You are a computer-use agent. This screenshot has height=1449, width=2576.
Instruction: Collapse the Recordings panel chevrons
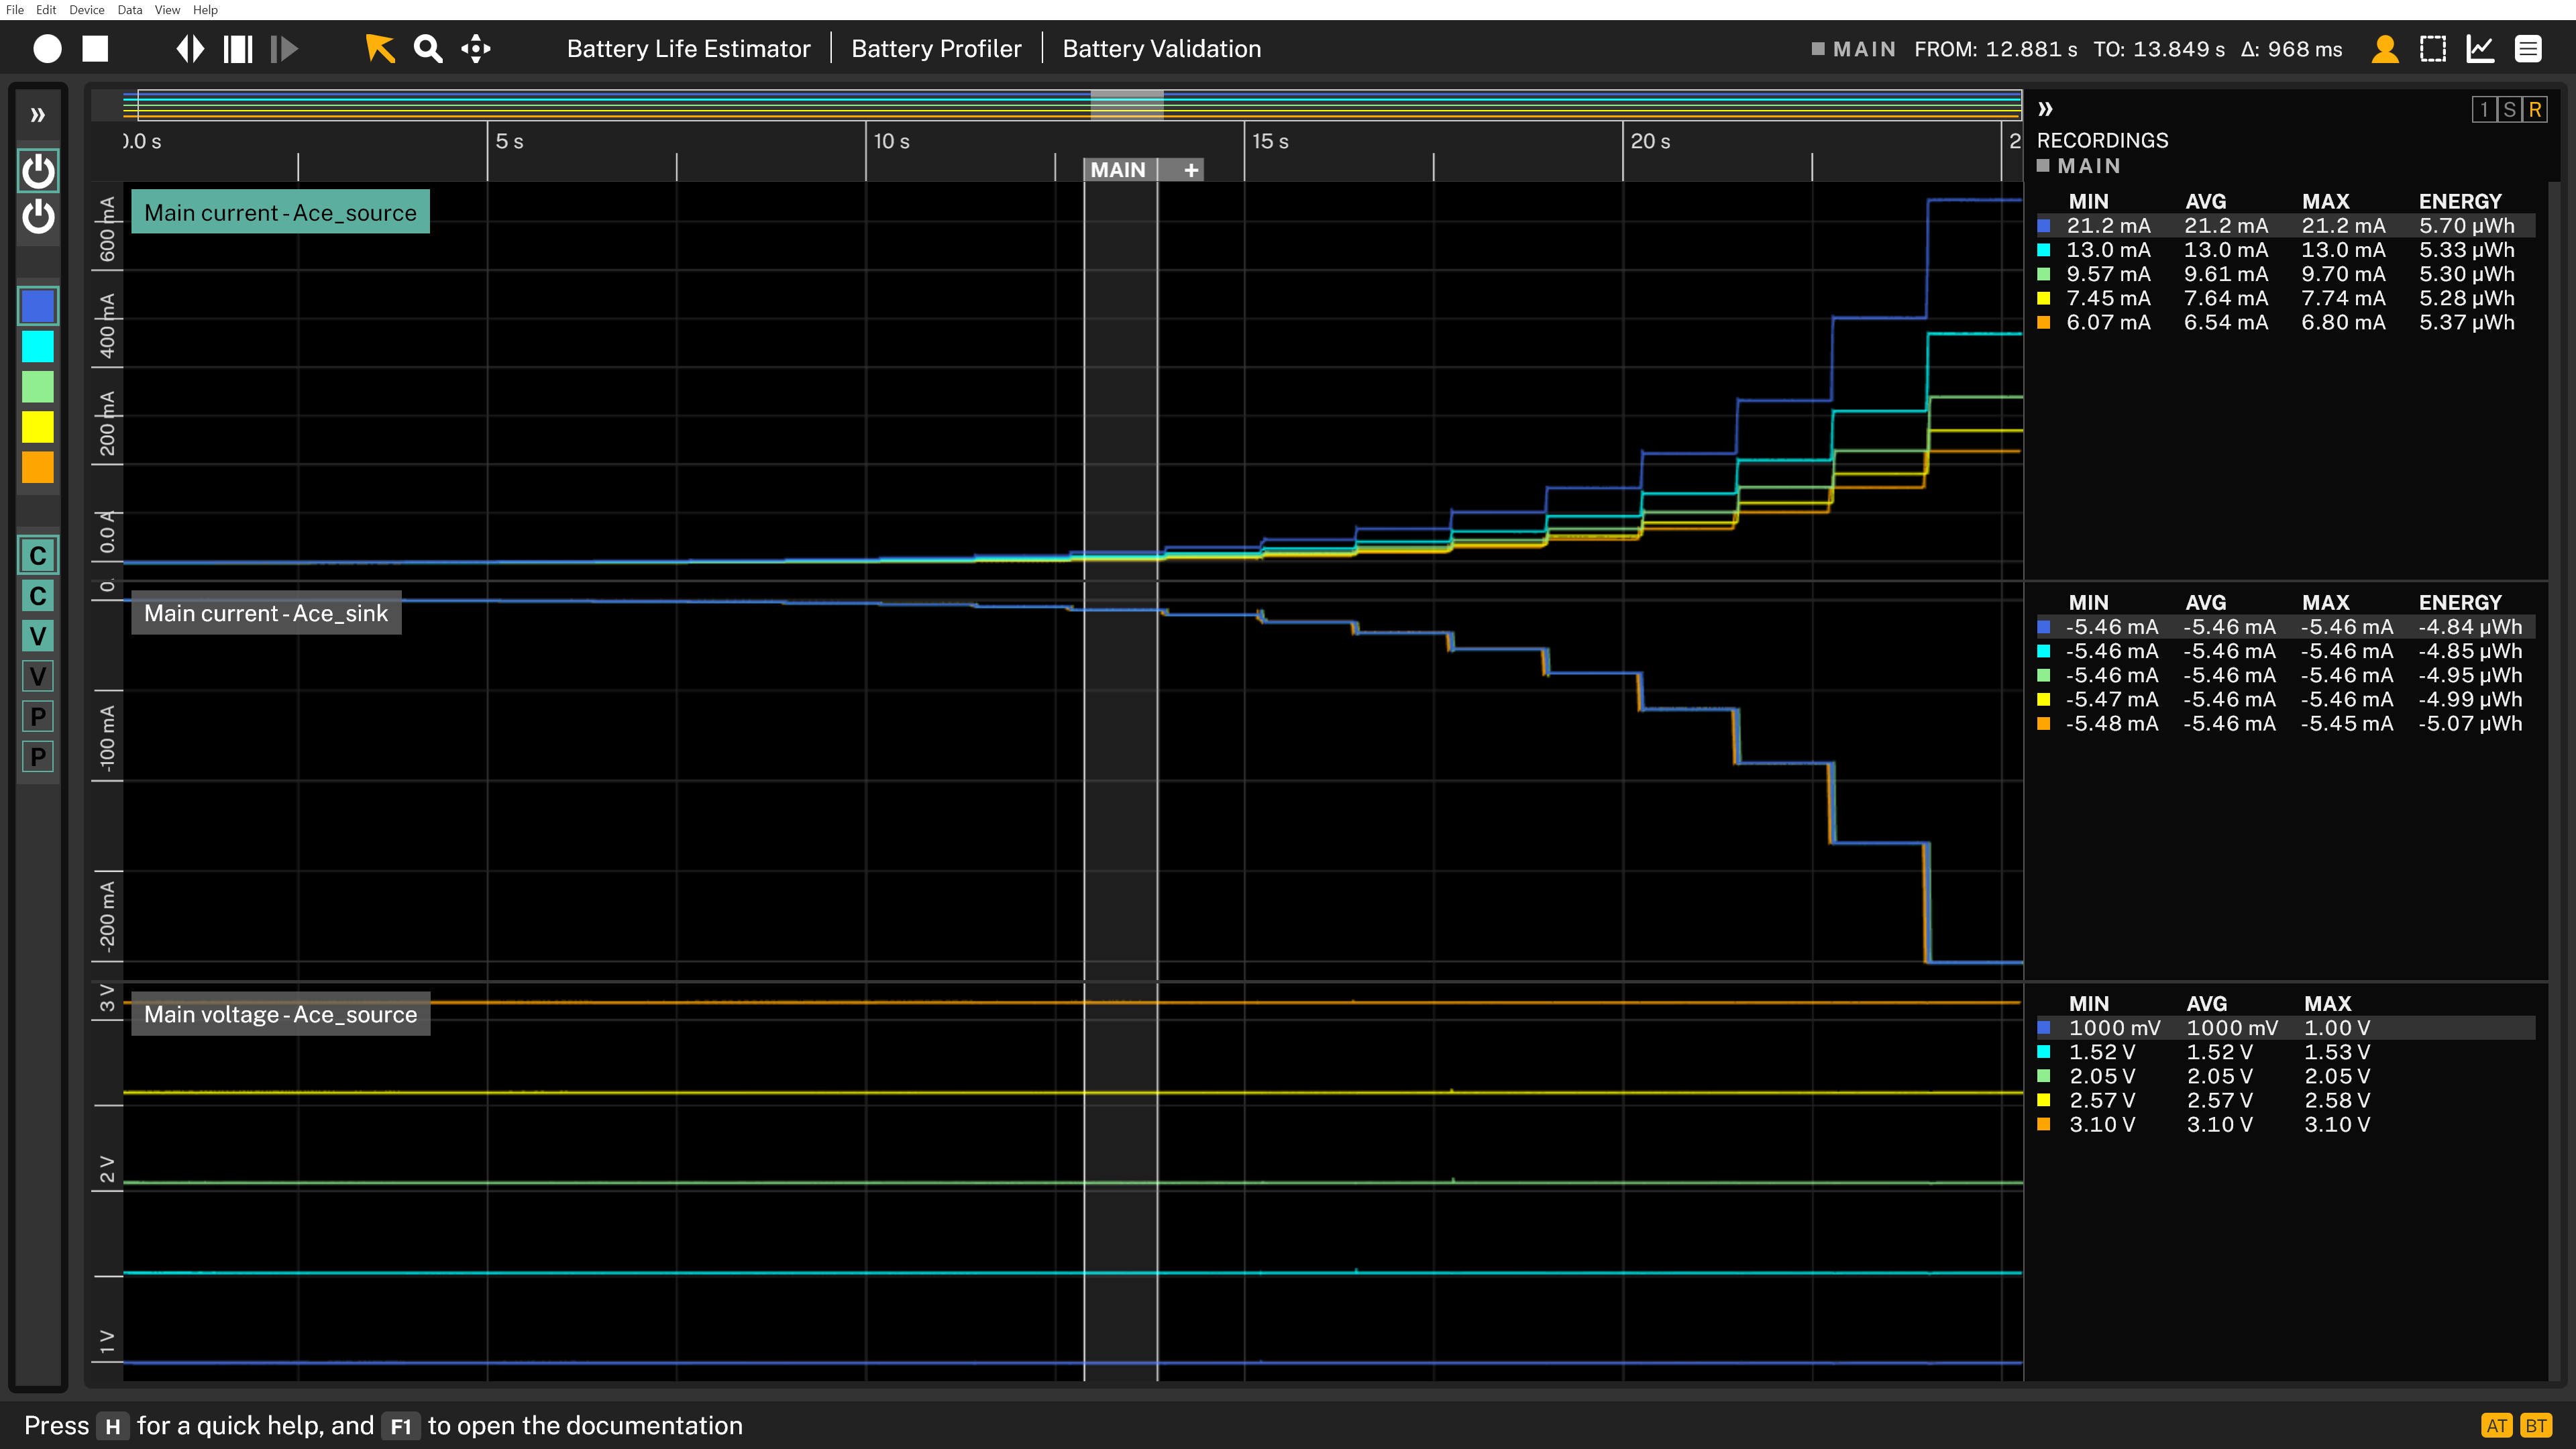2046,109
